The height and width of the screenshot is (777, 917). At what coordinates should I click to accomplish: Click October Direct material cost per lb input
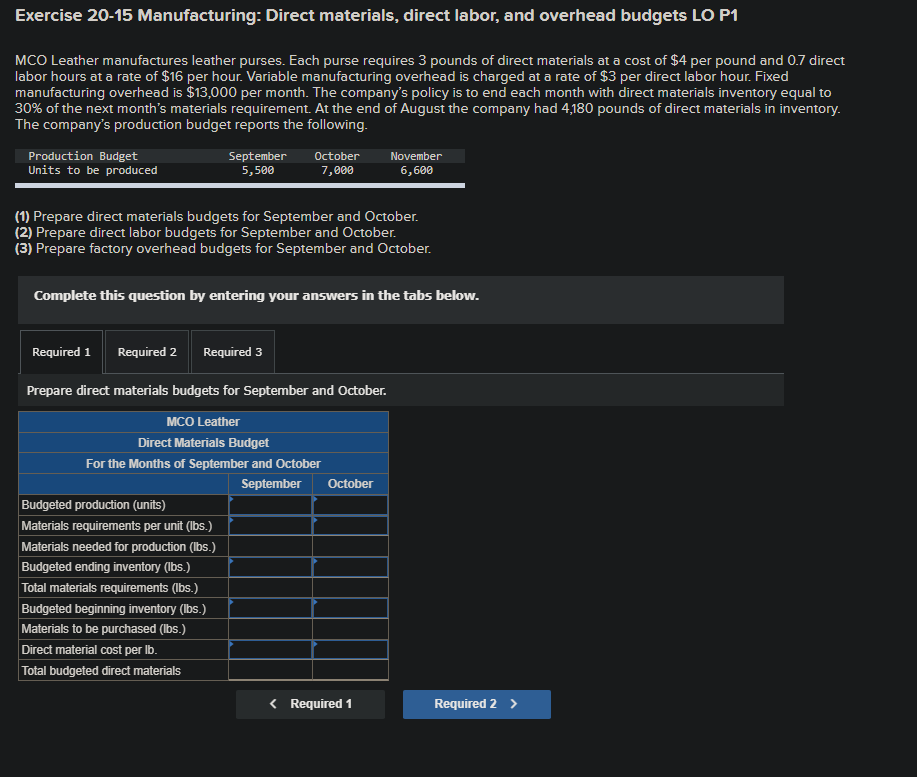pos(349,649)
